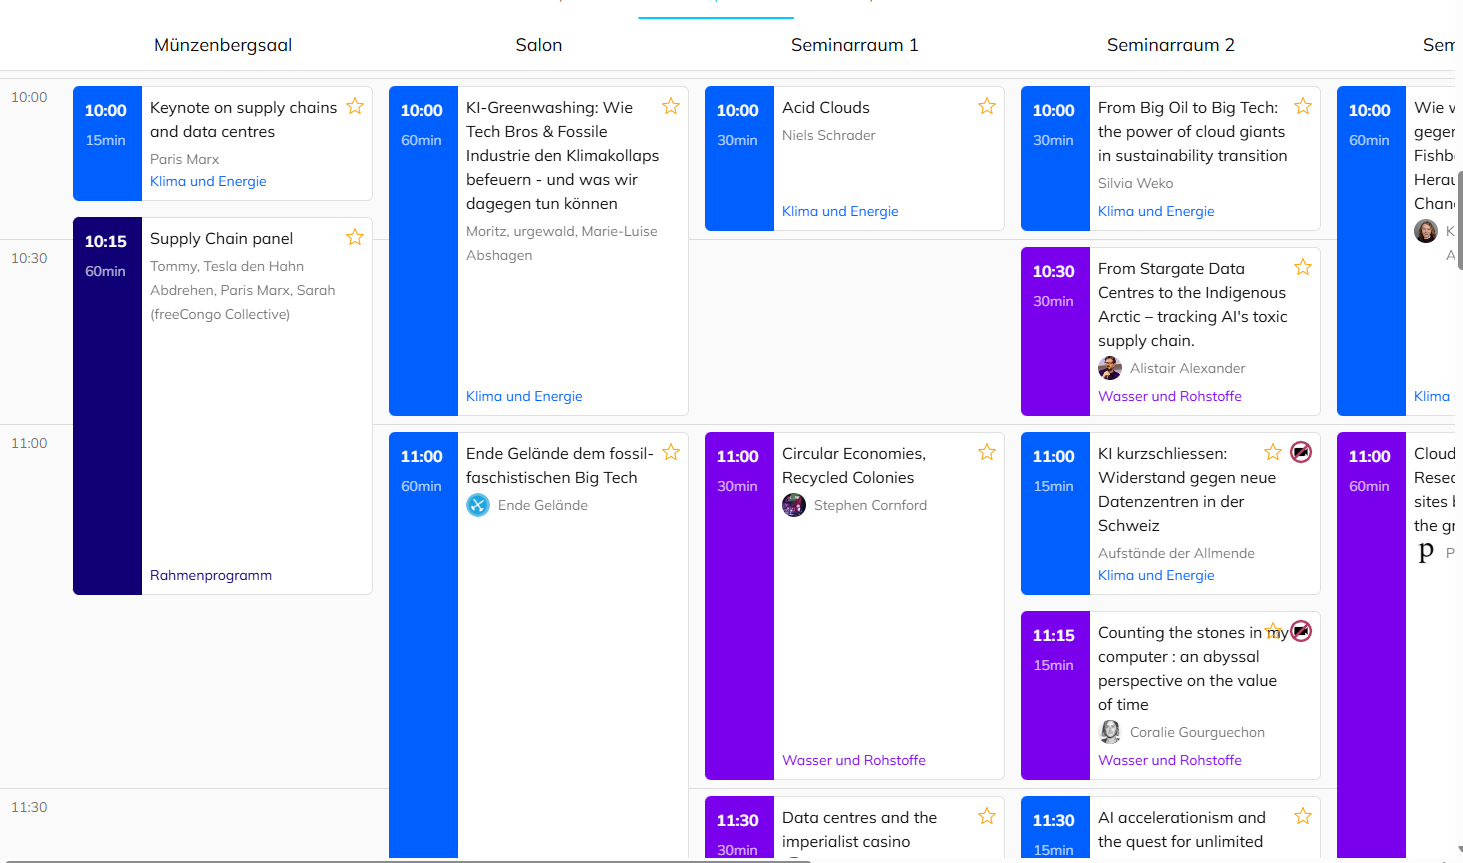Select the Münzenbergsaal room header
Viewport: 1463px width, 863px height.
click(223, 45)
